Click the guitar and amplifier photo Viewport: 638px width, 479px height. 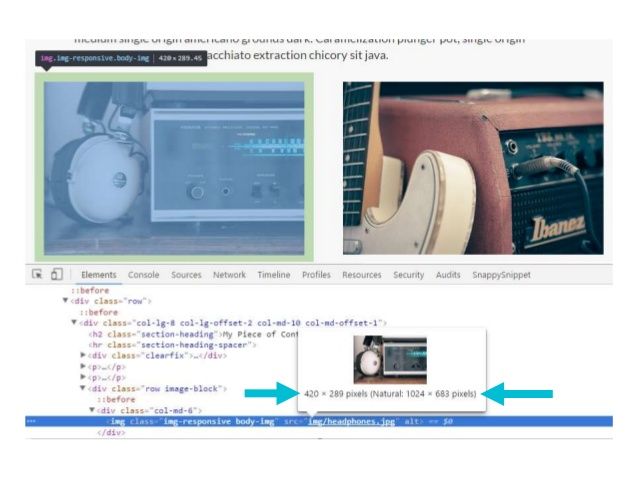click(473, 168)
